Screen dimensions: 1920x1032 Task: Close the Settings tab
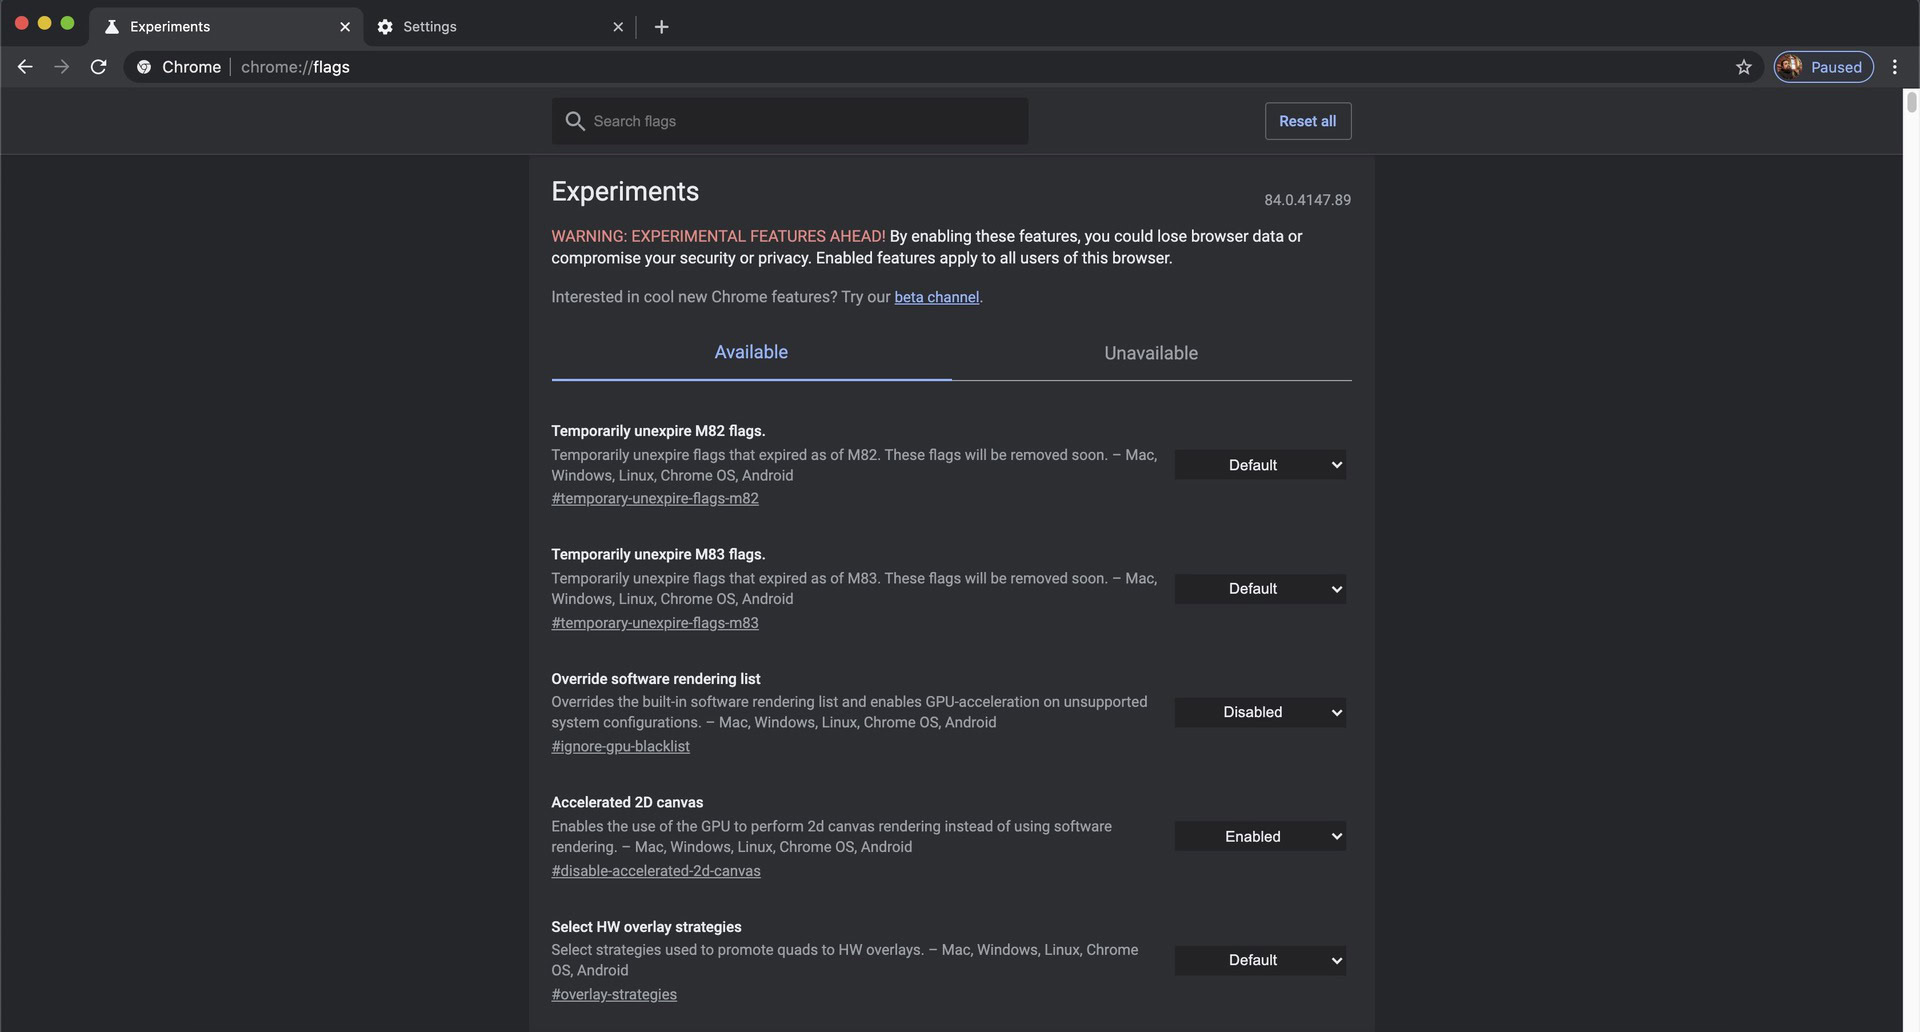(x=617, y=27)
